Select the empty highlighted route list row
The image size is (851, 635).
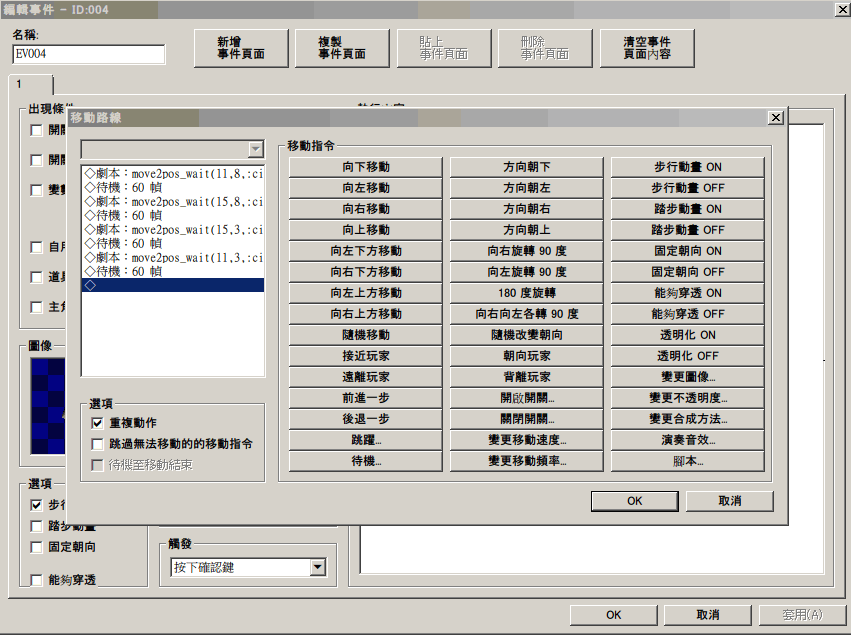pos(173,285)
